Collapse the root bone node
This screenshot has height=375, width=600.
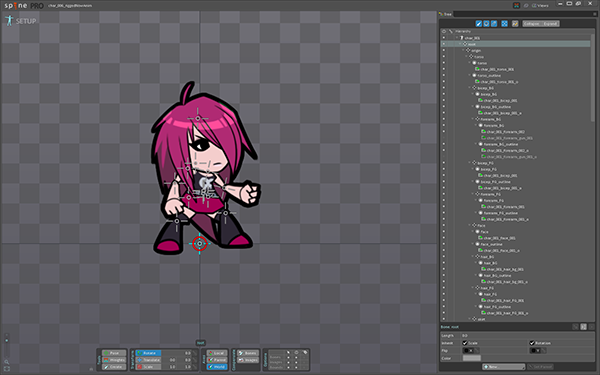460,44
